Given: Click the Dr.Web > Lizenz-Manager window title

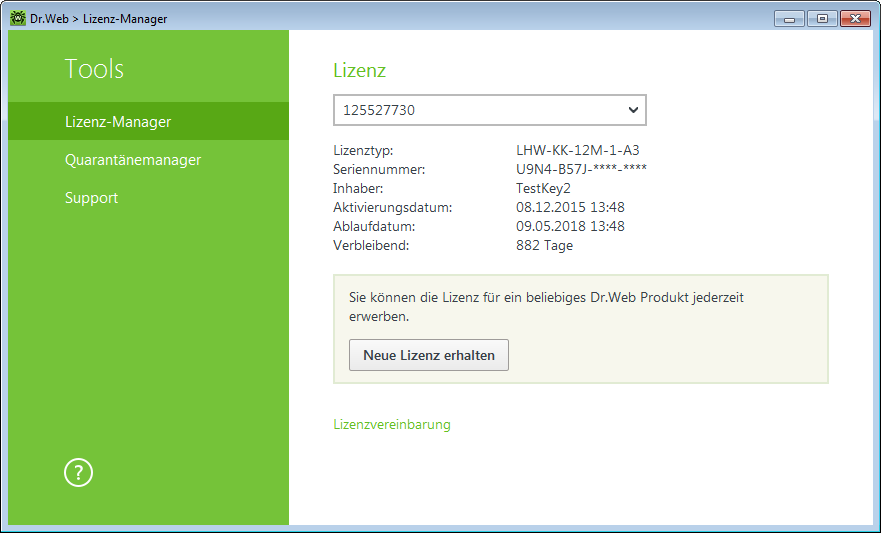Looking at the screenshot, I should click(x=98, y=19).
